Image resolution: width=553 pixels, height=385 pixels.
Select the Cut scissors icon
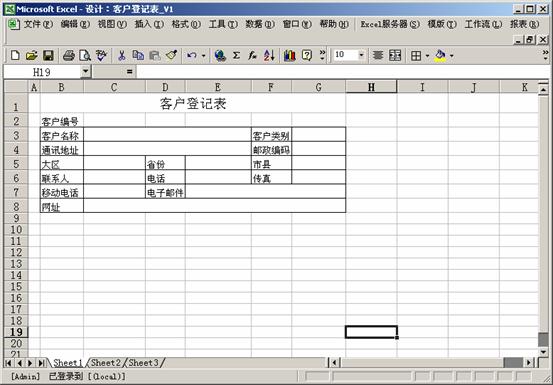coord(122,55)
